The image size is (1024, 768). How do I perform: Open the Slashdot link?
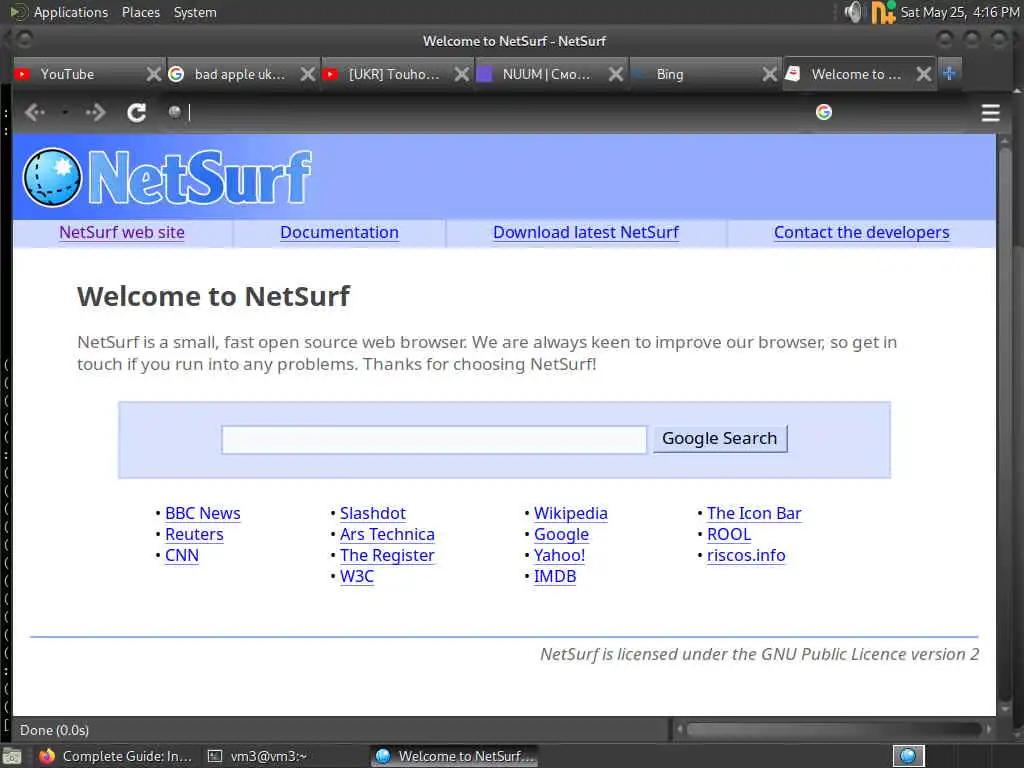point(372,513)
